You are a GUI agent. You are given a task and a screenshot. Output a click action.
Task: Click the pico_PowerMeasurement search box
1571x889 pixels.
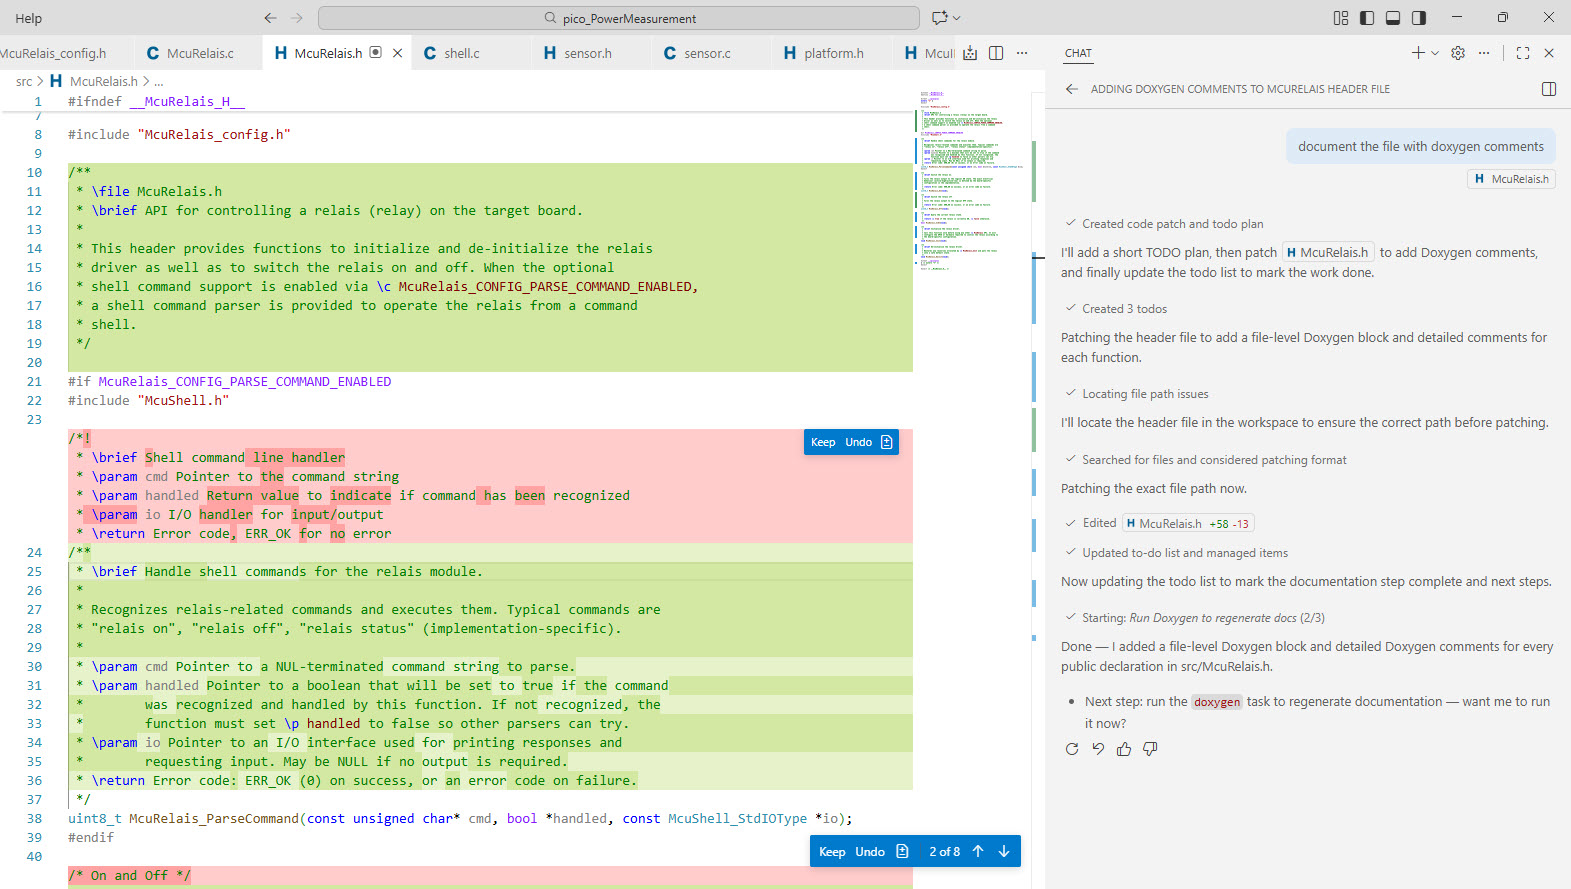tap(618, 18)
